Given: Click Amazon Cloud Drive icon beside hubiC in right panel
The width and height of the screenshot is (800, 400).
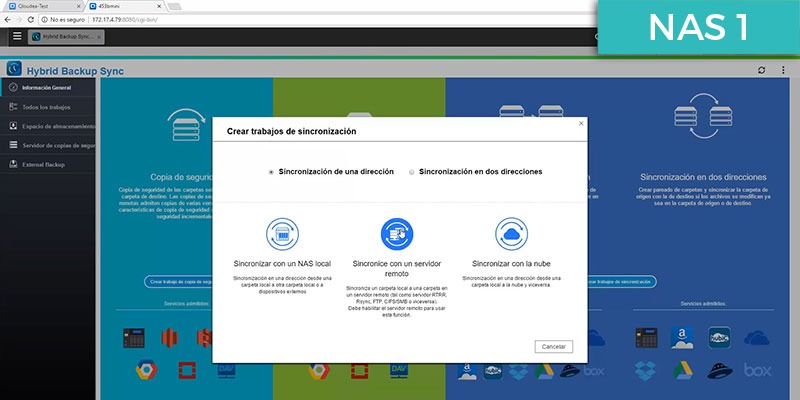Looking at the screenshot, I should 682,338.
